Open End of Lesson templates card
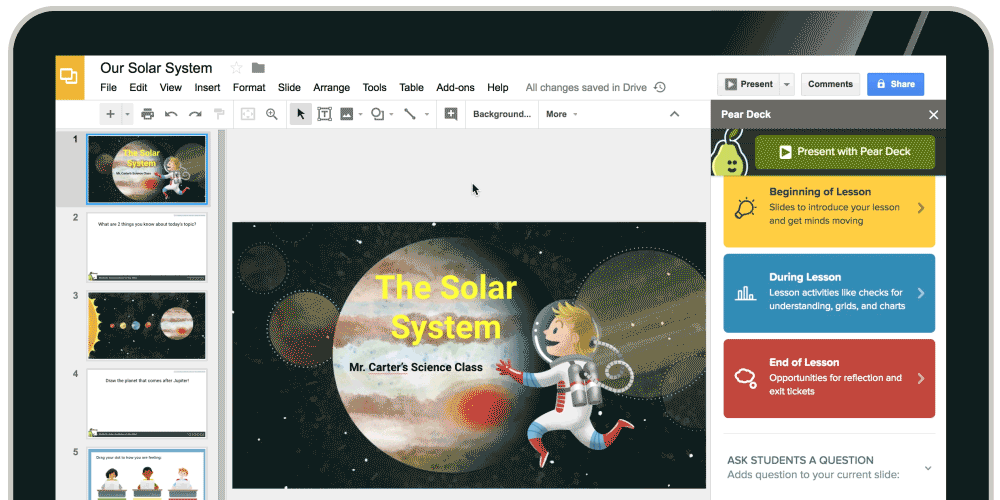1000x500 pixels. pos(829,378)
